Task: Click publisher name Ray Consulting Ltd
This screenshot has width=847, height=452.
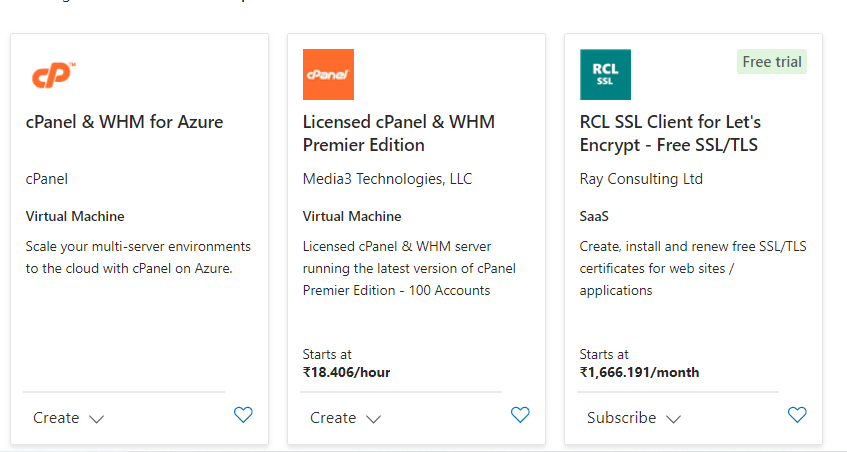Action: [641, 179]
